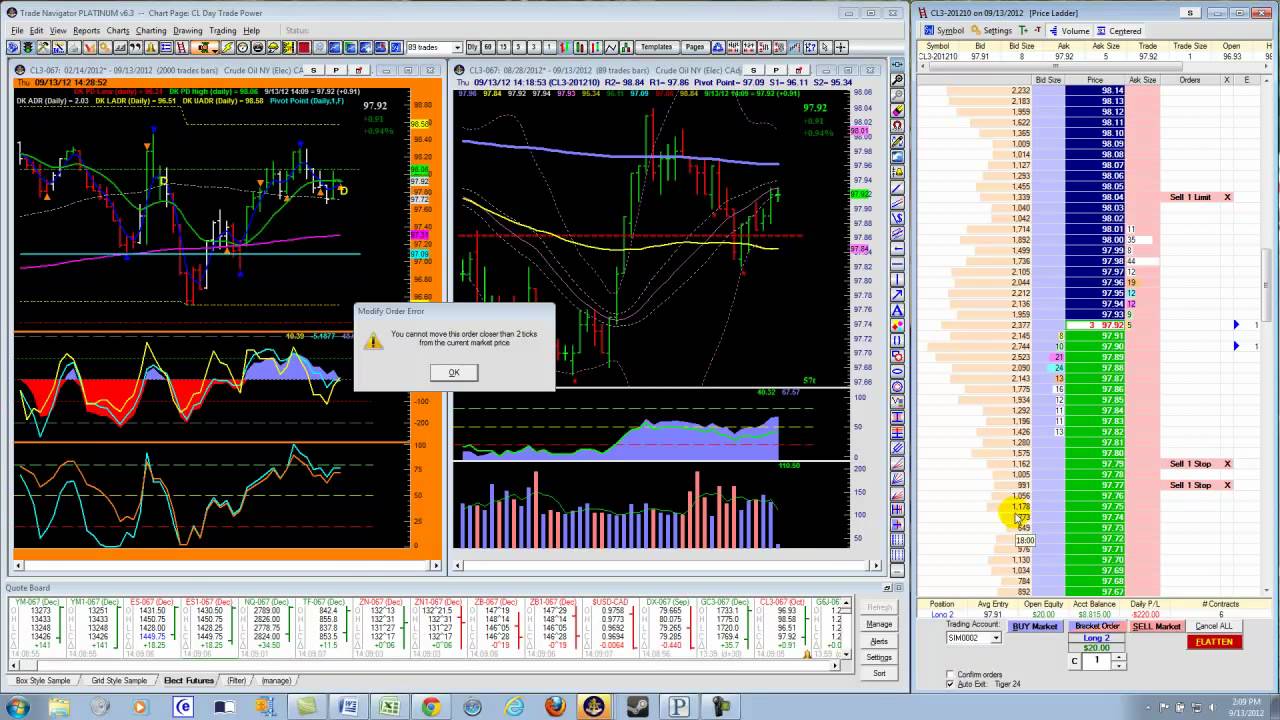
Task: Open the Reports menu
Action: pos(86,30)
